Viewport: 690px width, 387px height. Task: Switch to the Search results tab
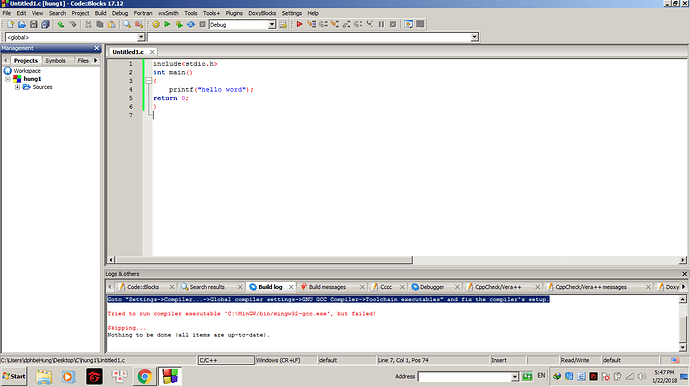click(207, 287)
